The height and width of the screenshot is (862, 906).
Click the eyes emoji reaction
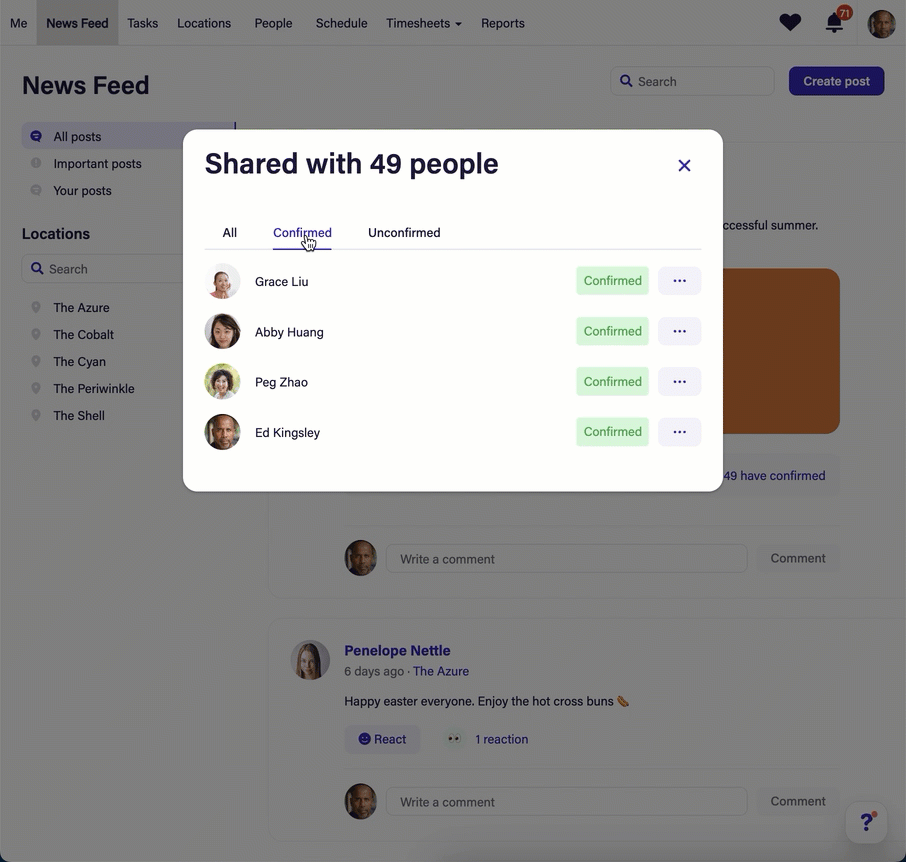[x=454, y=740]
